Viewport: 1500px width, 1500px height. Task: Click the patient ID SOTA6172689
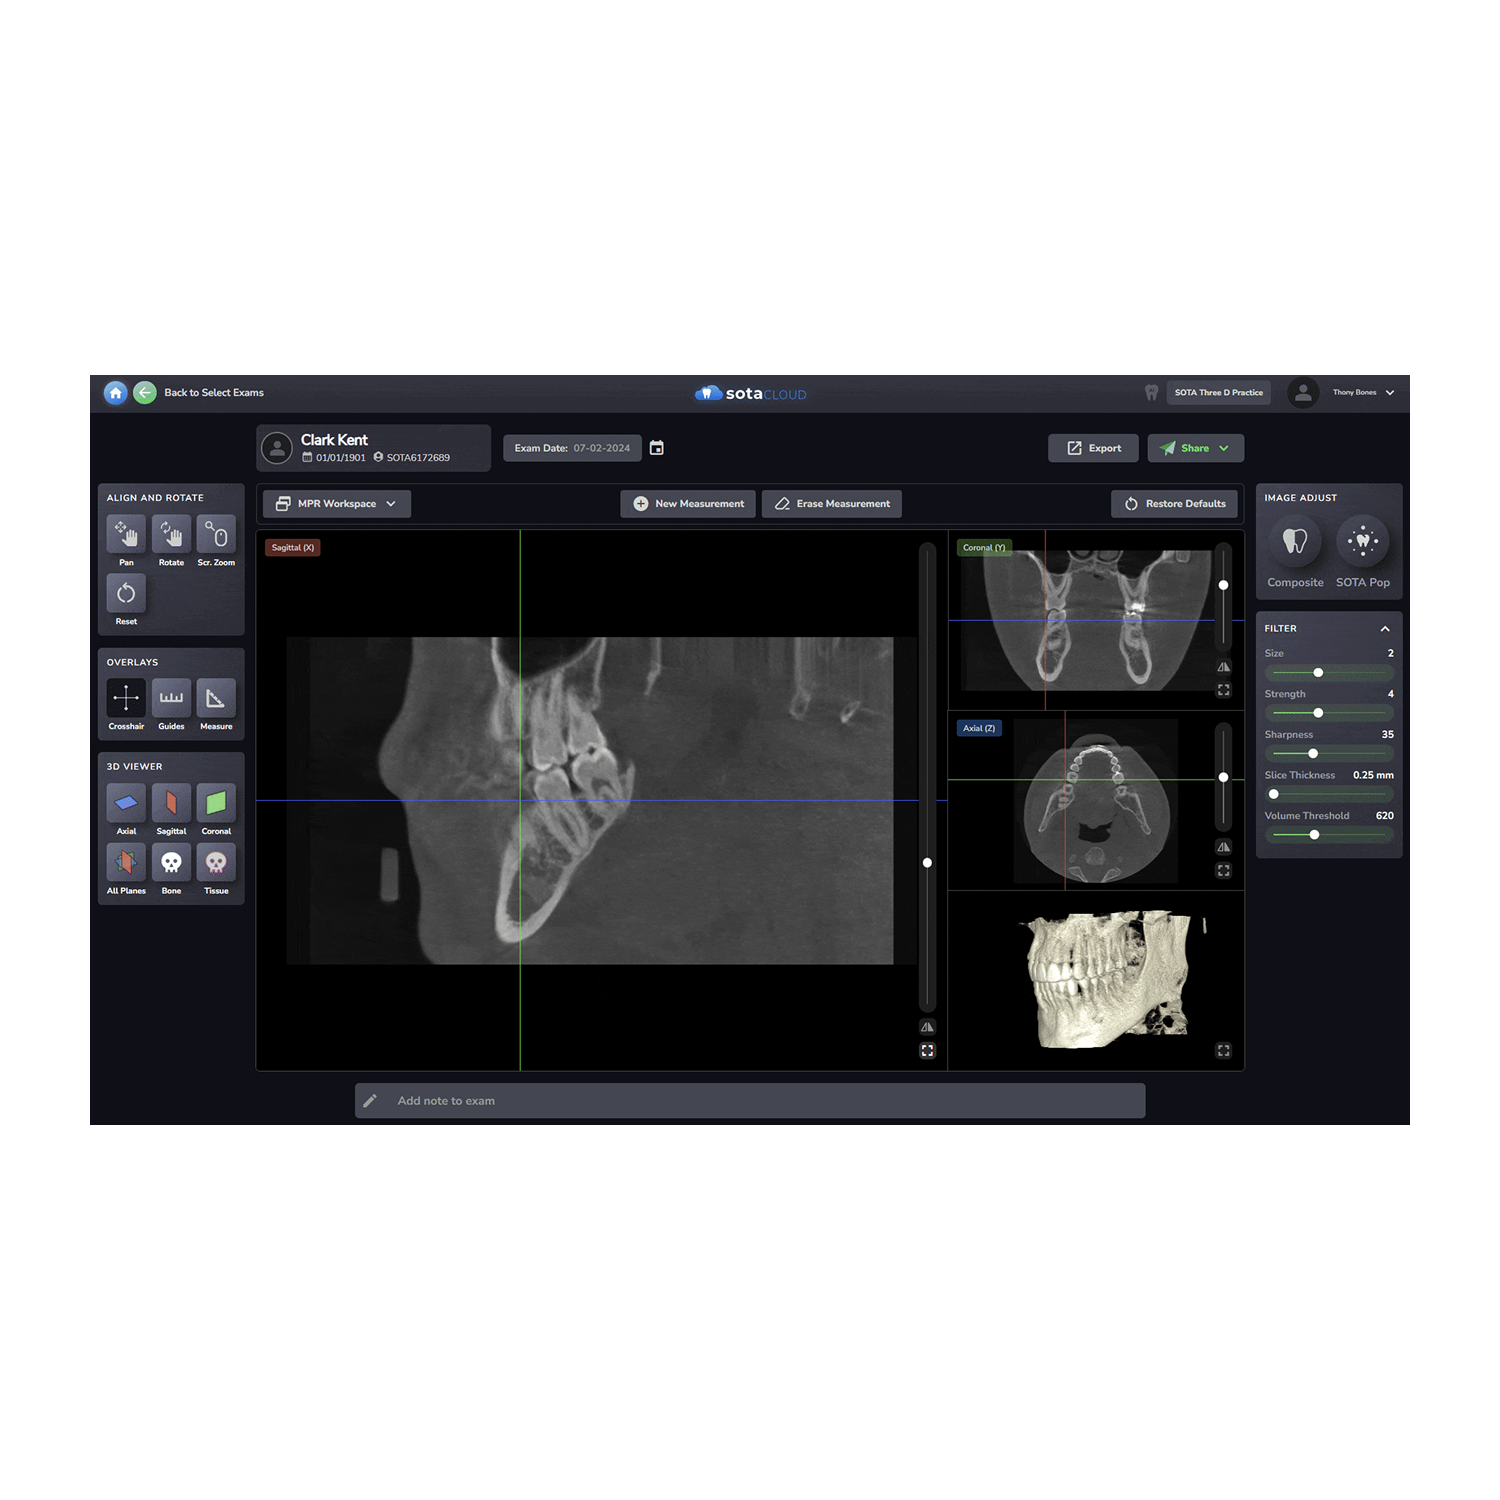click(x=418, y=458)
